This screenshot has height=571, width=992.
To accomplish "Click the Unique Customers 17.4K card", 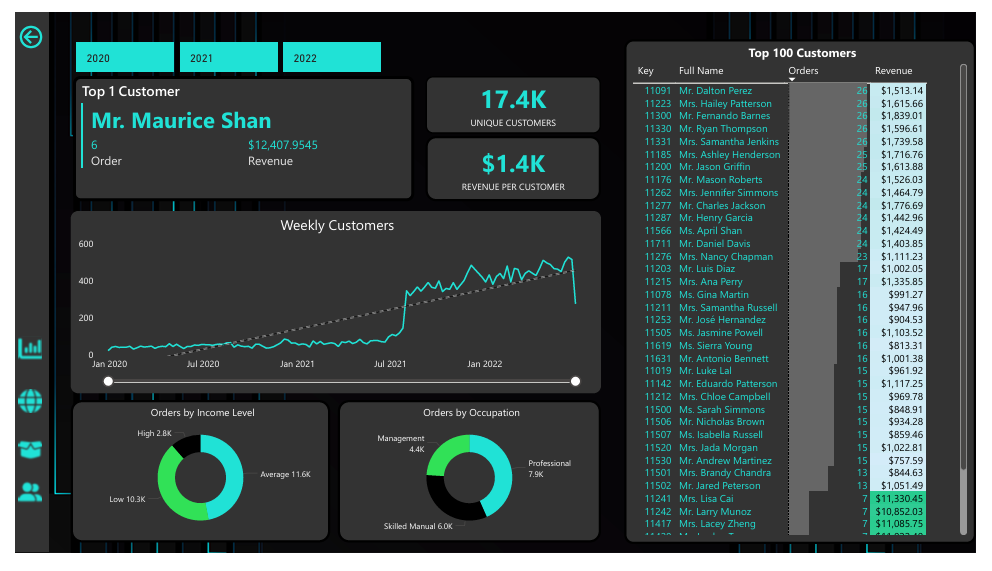I will pos(512,106).
